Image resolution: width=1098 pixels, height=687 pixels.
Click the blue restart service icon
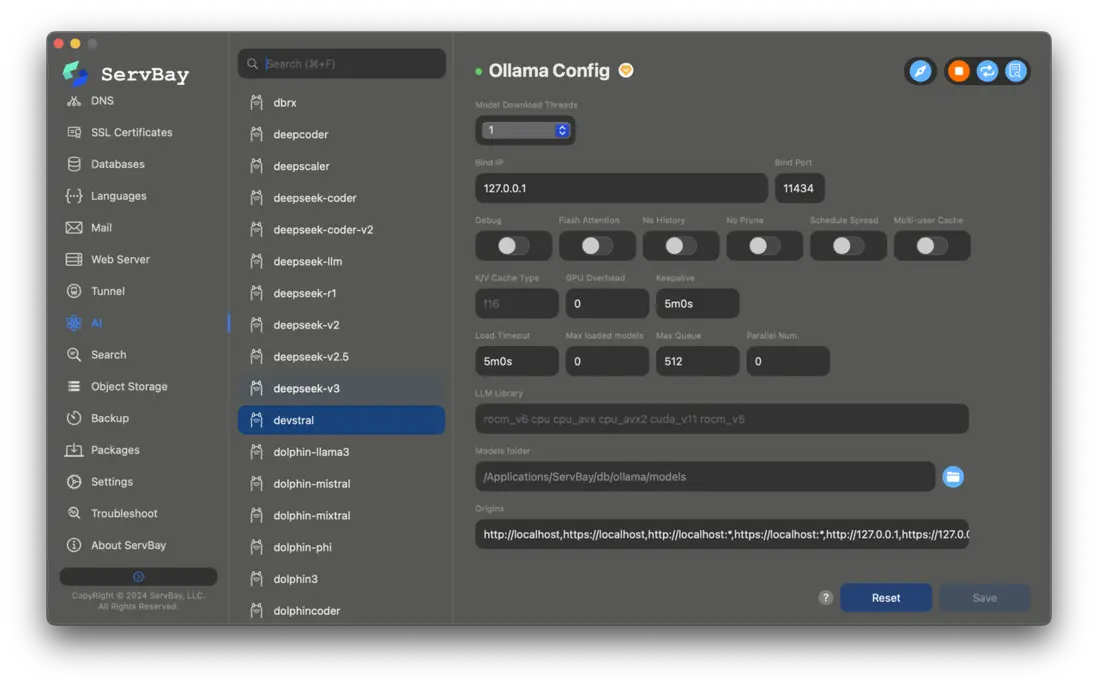pyautogui.click(x=987, y=71)
